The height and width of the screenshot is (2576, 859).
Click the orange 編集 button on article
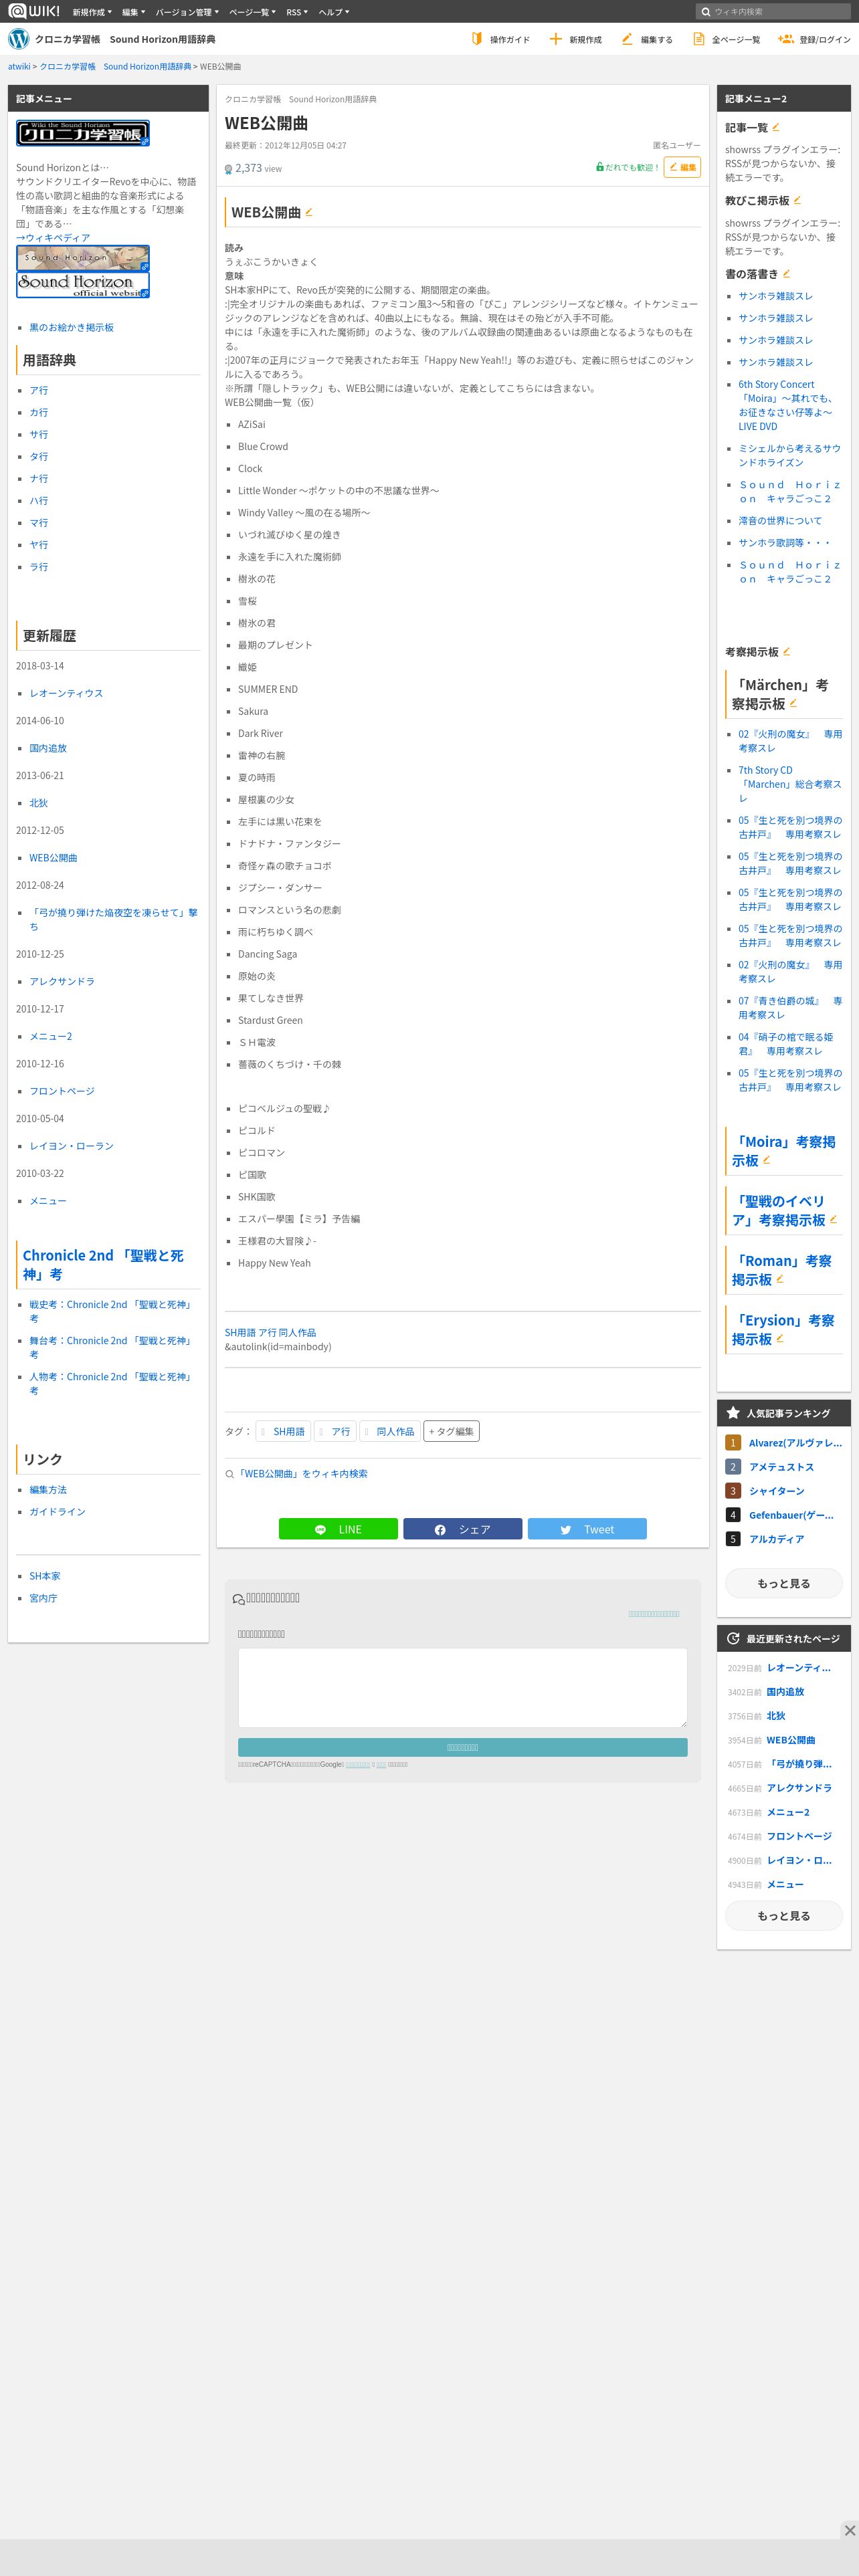click(x=682, y=167)
